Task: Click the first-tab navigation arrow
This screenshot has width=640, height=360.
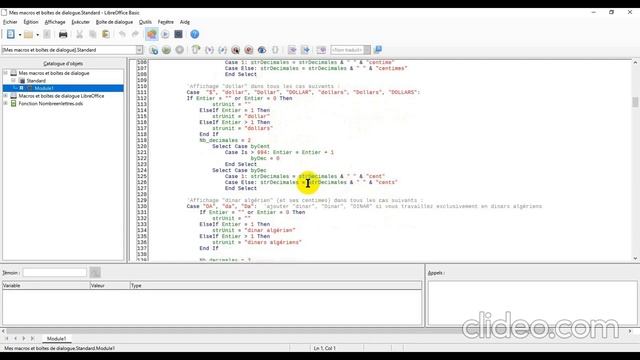Action: tap(7, 339)
